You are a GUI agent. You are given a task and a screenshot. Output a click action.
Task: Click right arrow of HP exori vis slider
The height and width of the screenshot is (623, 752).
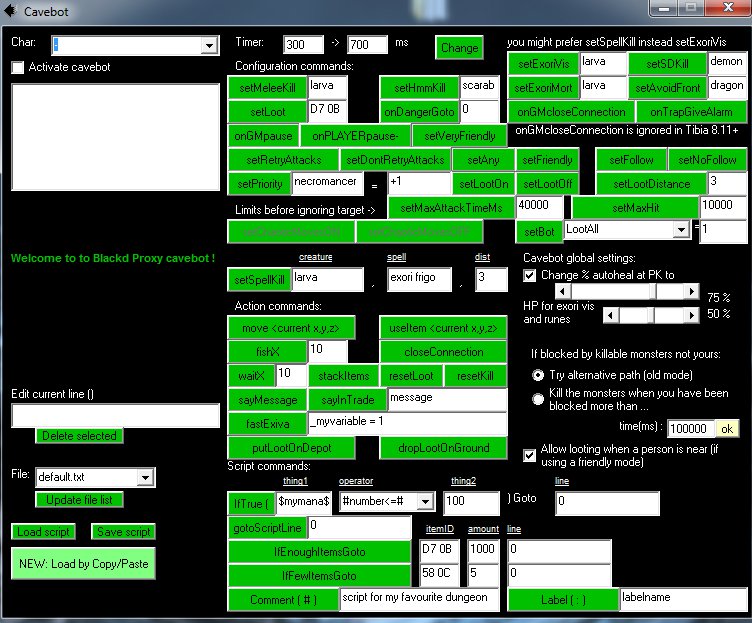click(691, 315)
